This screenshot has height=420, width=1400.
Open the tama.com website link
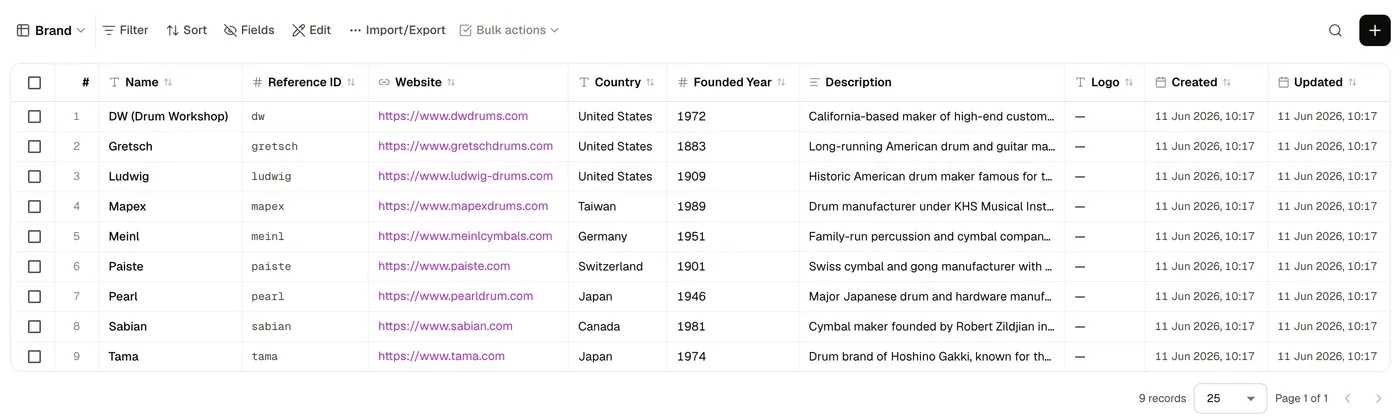coord(441,356)
